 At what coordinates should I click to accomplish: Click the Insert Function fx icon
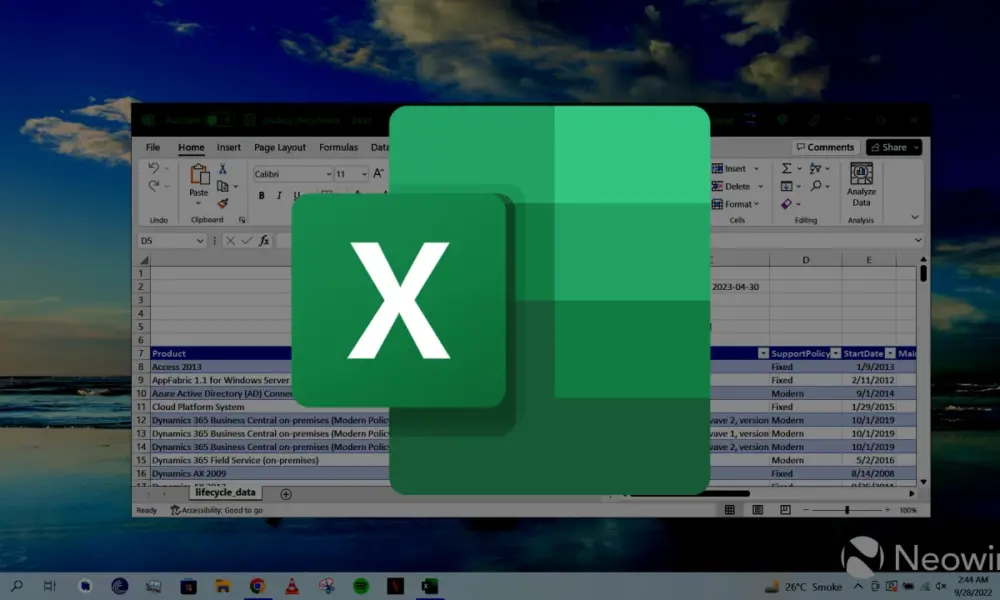pyautogui.click(x=265, y=241)
